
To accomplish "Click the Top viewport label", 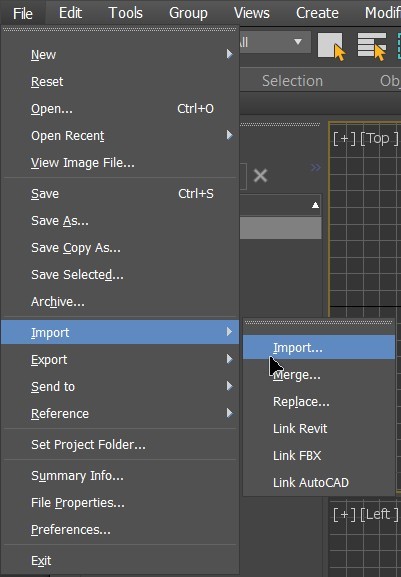I will (x=379, y=139).
